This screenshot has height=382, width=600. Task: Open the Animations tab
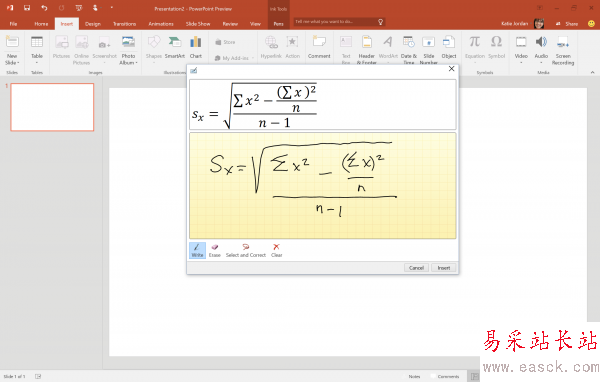tap(161, 24)
